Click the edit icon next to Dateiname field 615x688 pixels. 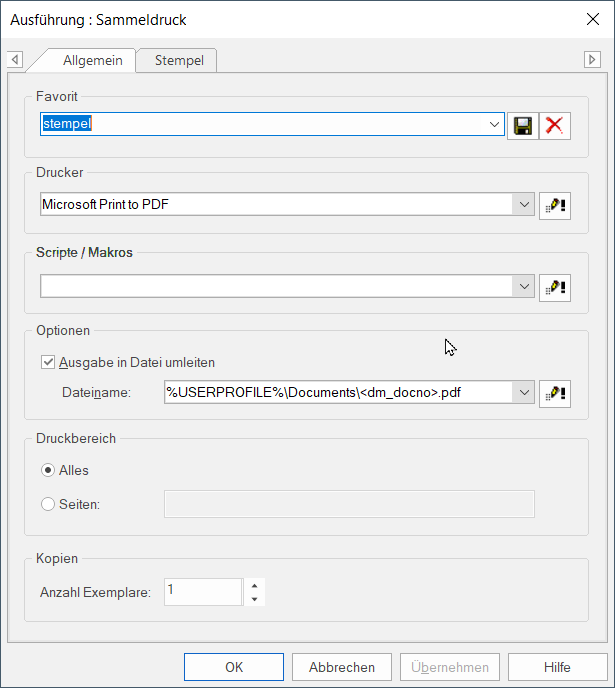tap(554, 393)
